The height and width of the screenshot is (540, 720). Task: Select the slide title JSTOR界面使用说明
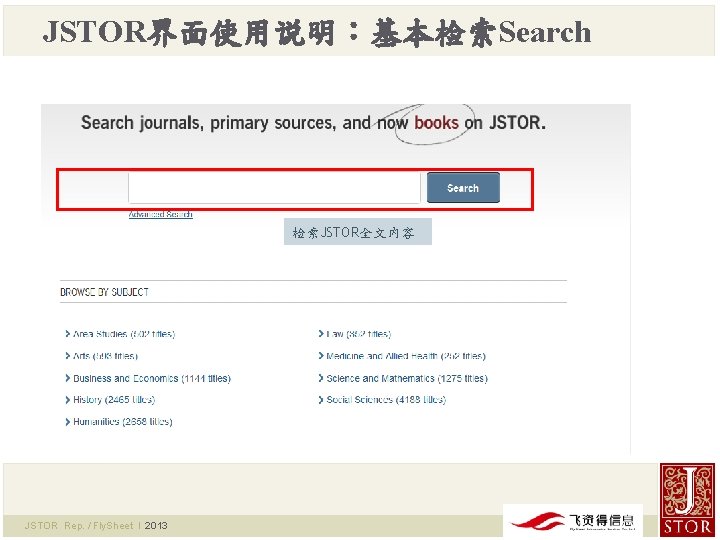[188, 32]
